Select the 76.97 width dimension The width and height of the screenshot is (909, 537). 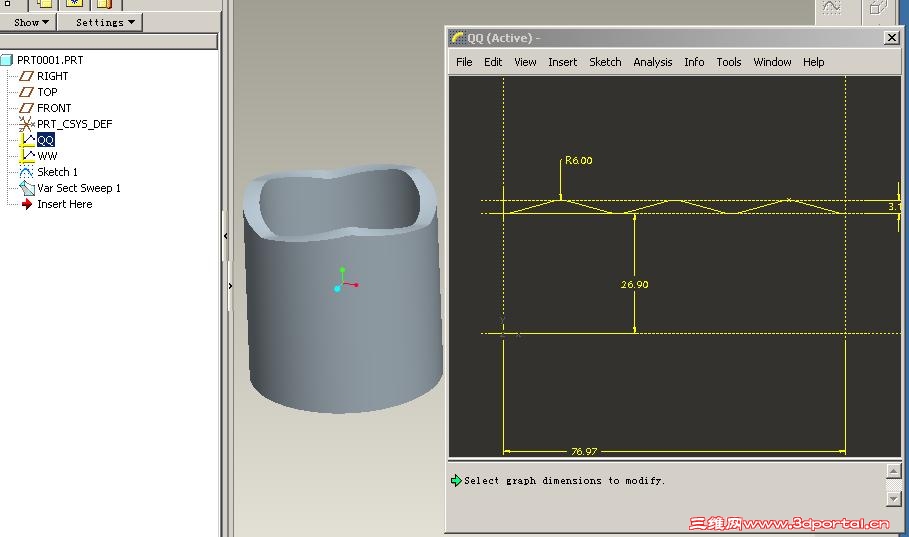(584, 451)
